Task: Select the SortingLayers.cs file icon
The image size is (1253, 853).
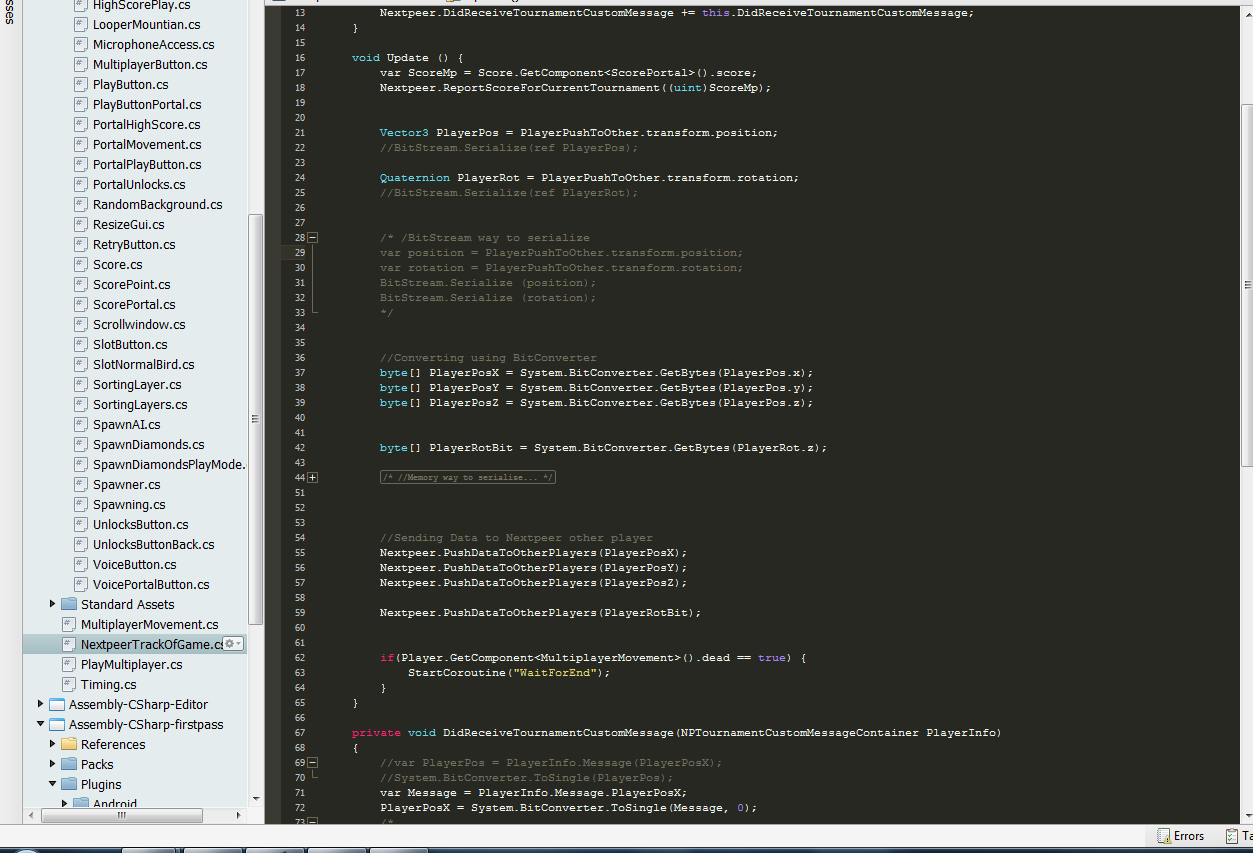Action: 81,405
